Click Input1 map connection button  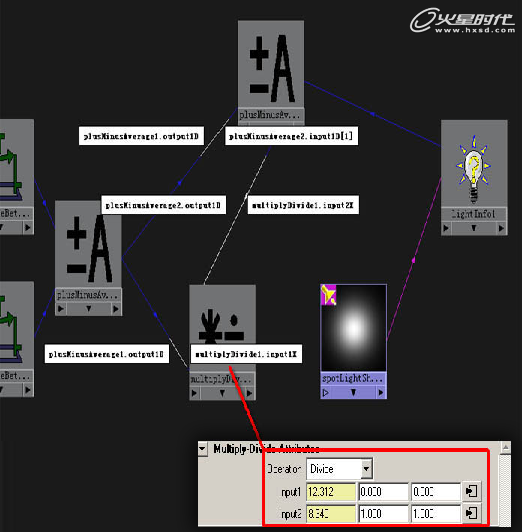click(x=471, y=491)
